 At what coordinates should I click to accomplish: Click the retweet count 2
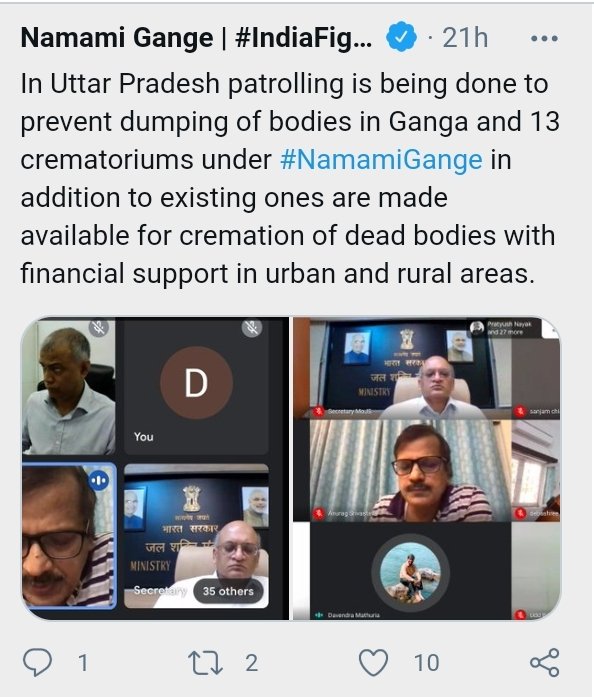[252, 663]
